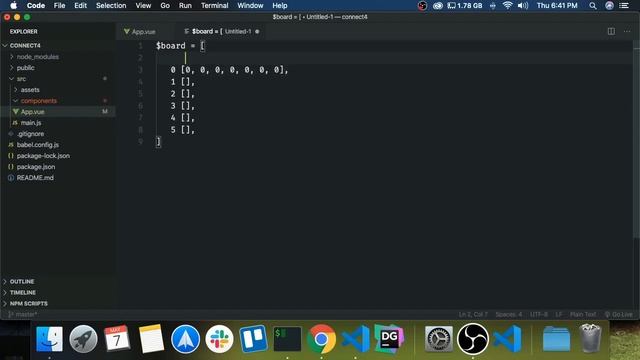Expand the node_modules folder
Viewport: 640px width, 360px height.
click(38, 57)
